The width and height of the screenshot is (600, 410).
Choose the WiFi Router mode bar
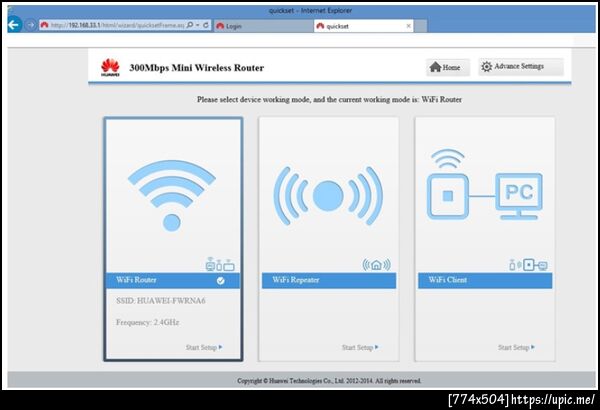(173, 280)
